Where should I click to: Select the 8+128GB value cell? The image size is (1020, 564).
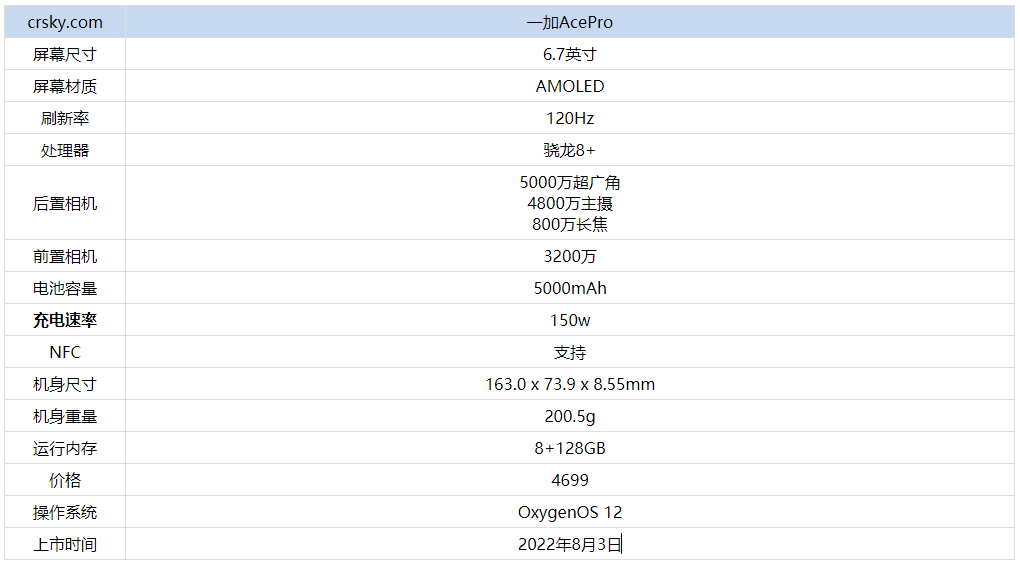click(x=570, y=448)
